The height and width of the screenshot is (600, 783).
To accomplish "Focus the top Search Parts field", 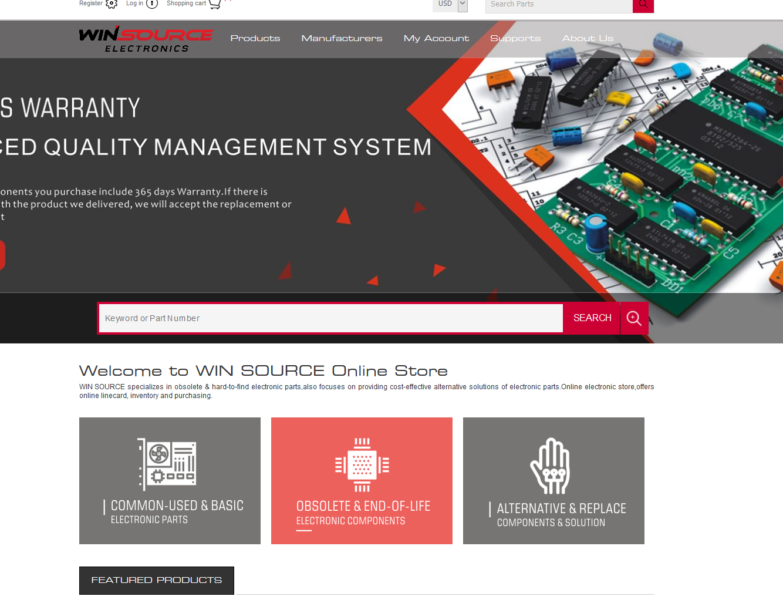I will 558,5.
